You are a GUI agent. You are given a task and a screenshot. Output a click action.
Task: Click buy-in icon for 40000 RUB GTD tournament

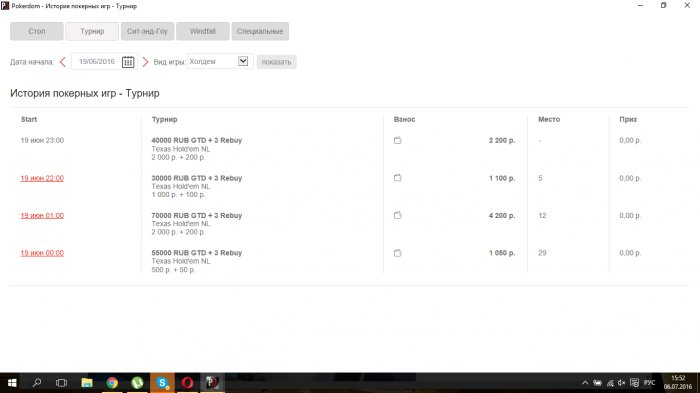point(397,140)
